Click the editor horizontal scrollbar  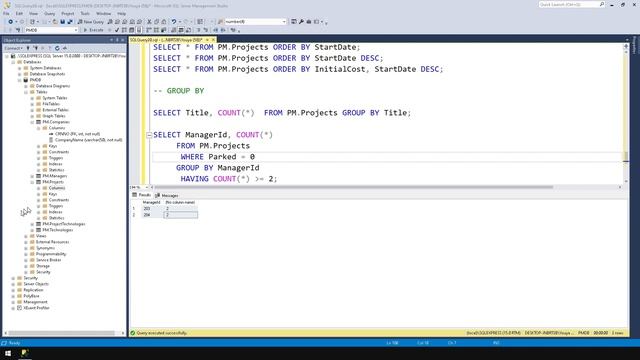353,187
